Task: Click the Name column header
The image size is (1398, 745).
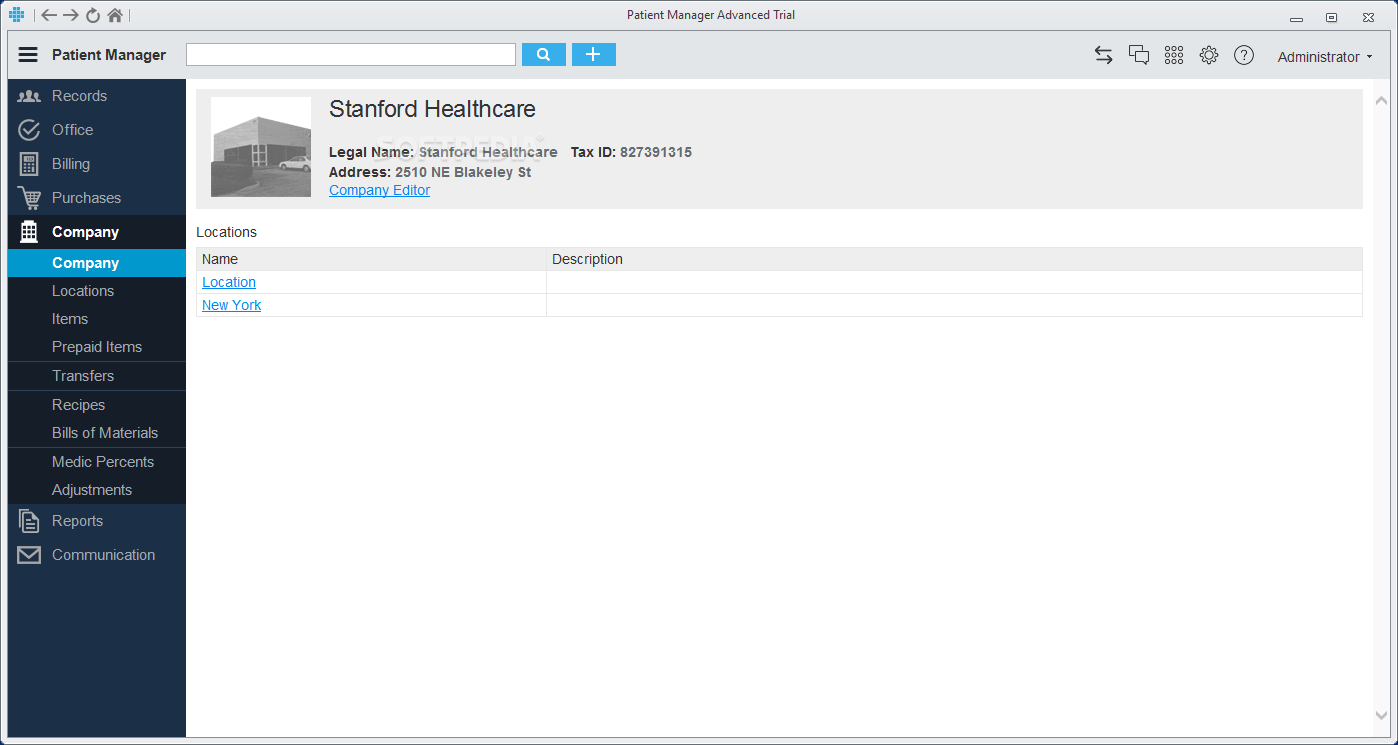Action: [x=371, y=259]
